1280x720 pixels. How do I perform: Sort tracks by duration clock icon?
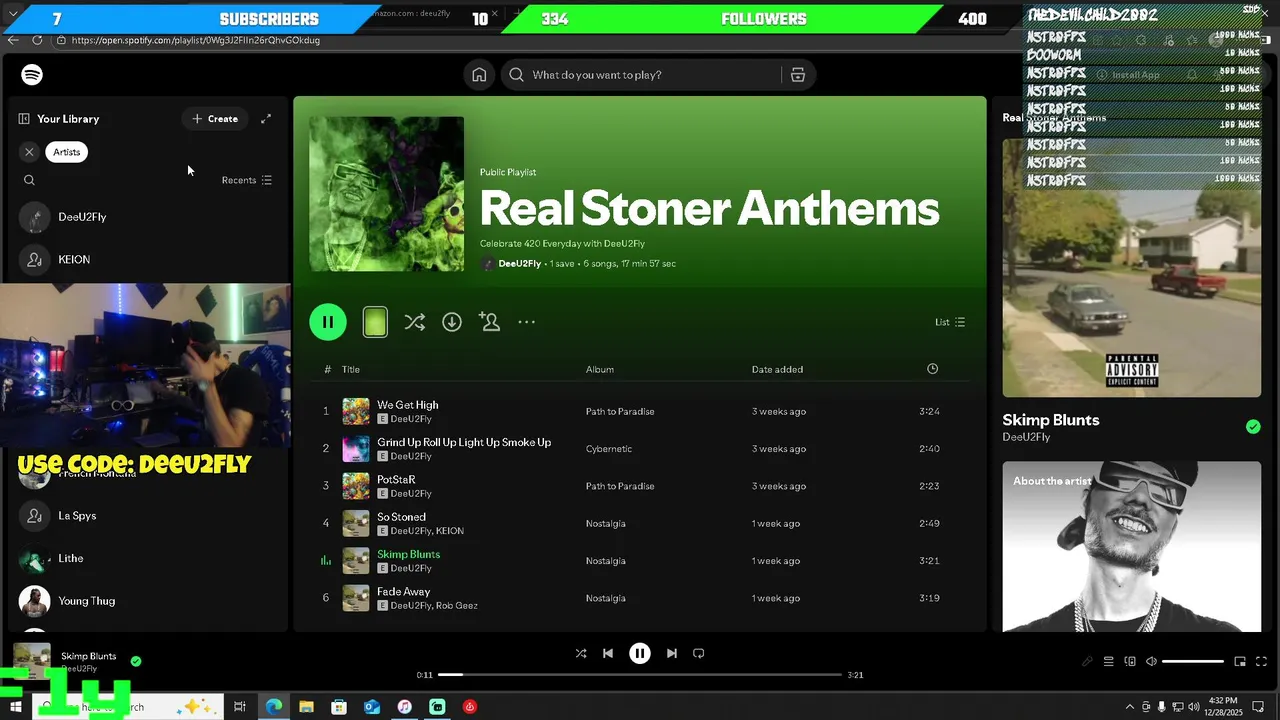[x=932, y=369]
